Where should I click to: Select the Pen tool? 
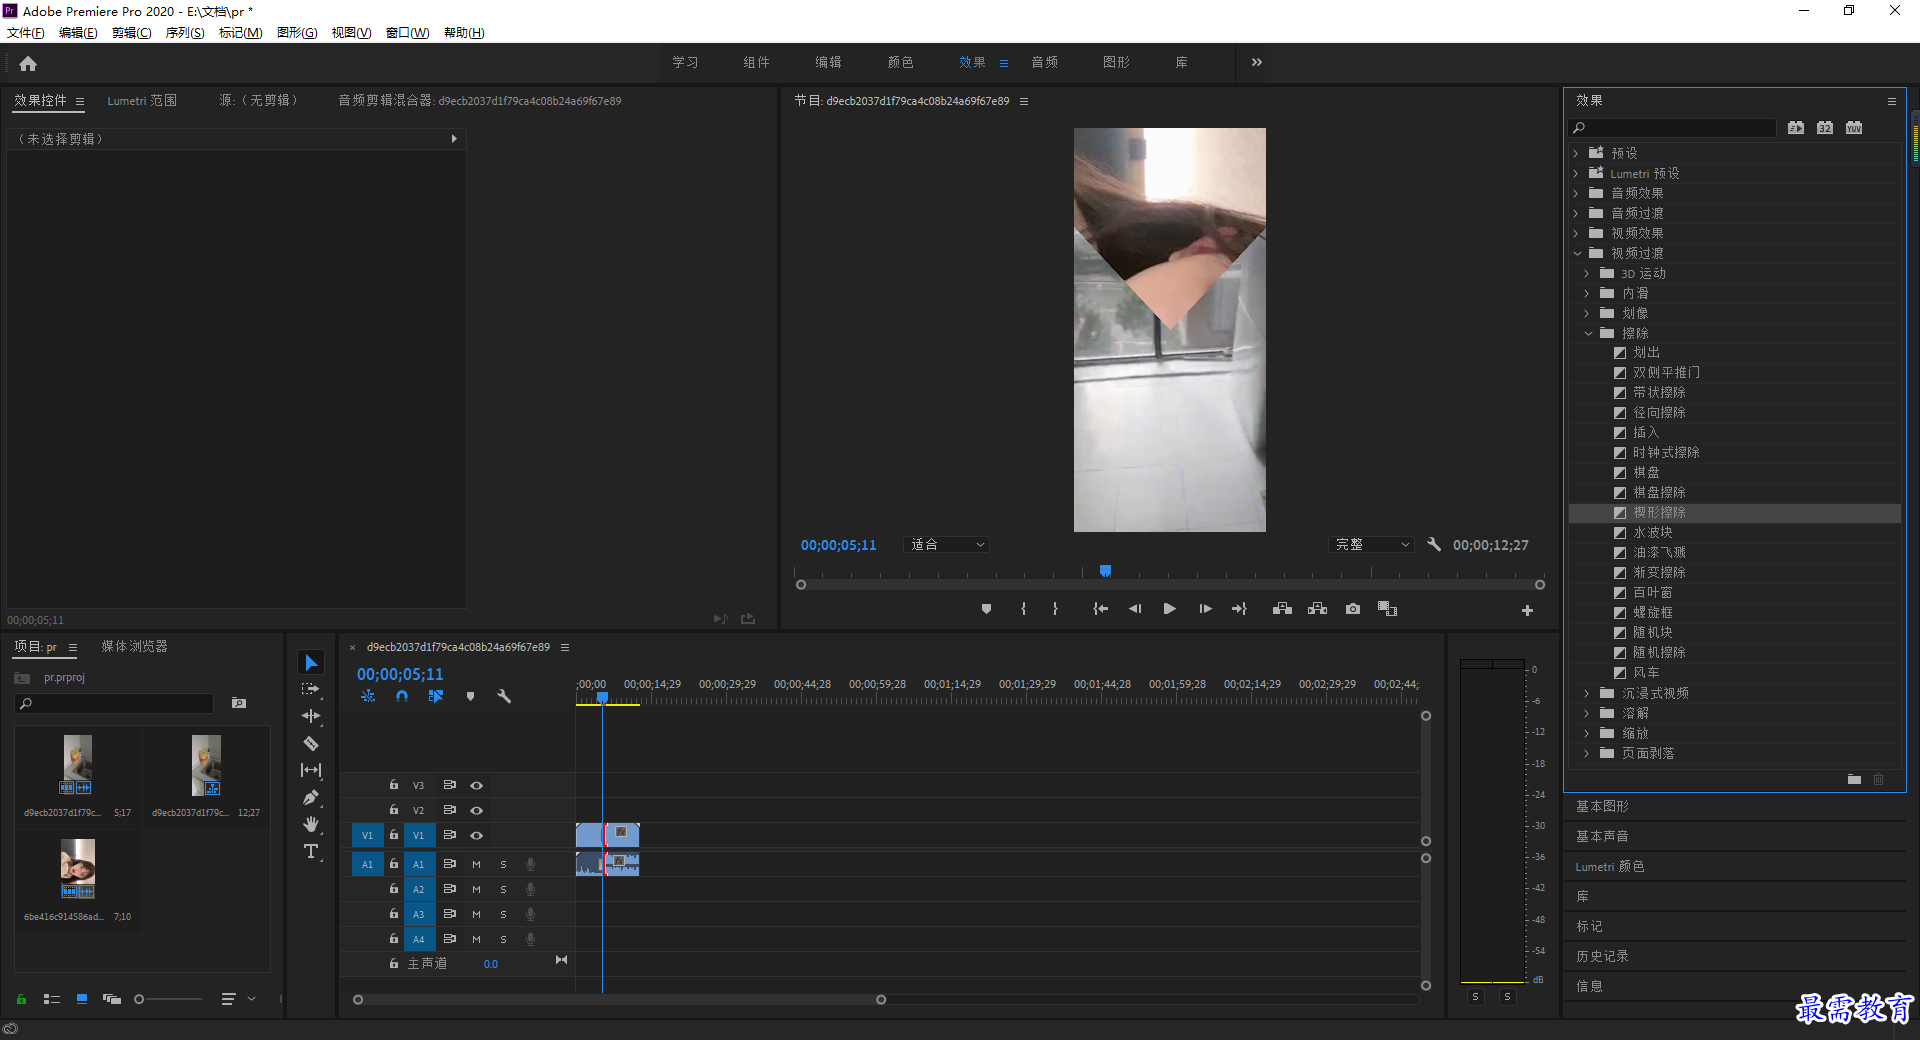tap(311, 797)
